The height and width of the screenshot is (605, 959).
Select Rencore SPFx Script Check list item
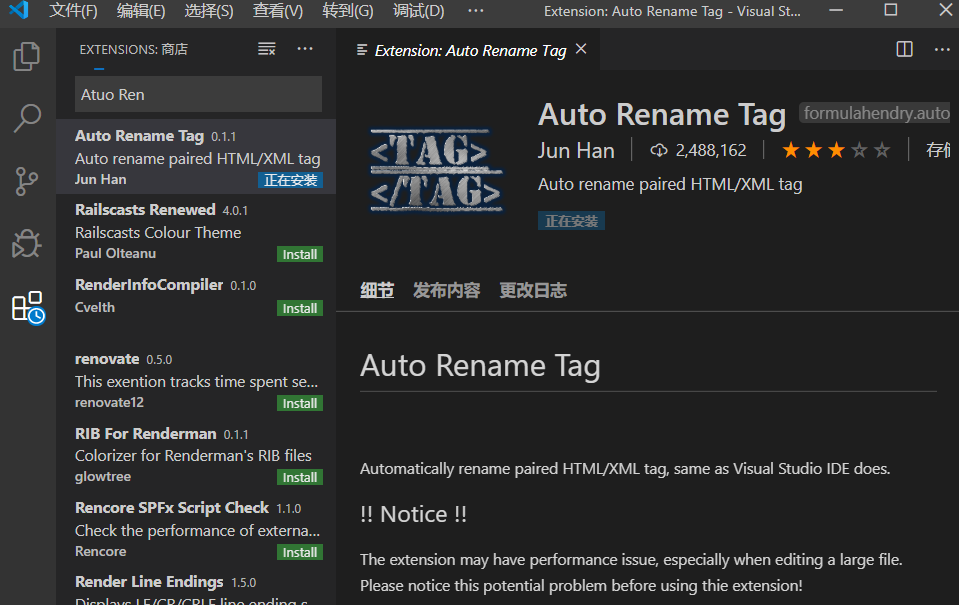click(196, 530)
